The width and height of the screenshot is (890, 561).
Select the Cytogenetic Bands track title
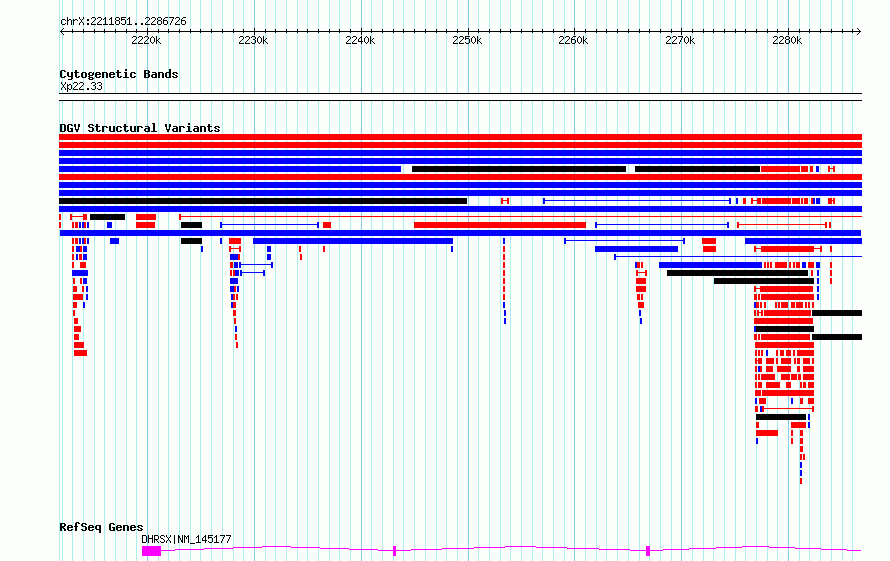point(119,74)
